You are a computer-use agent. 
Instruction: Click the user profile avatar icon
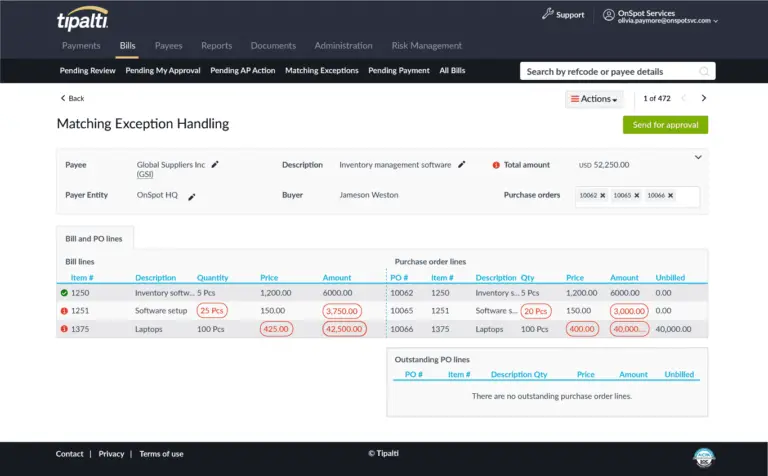tap(608, 15)
